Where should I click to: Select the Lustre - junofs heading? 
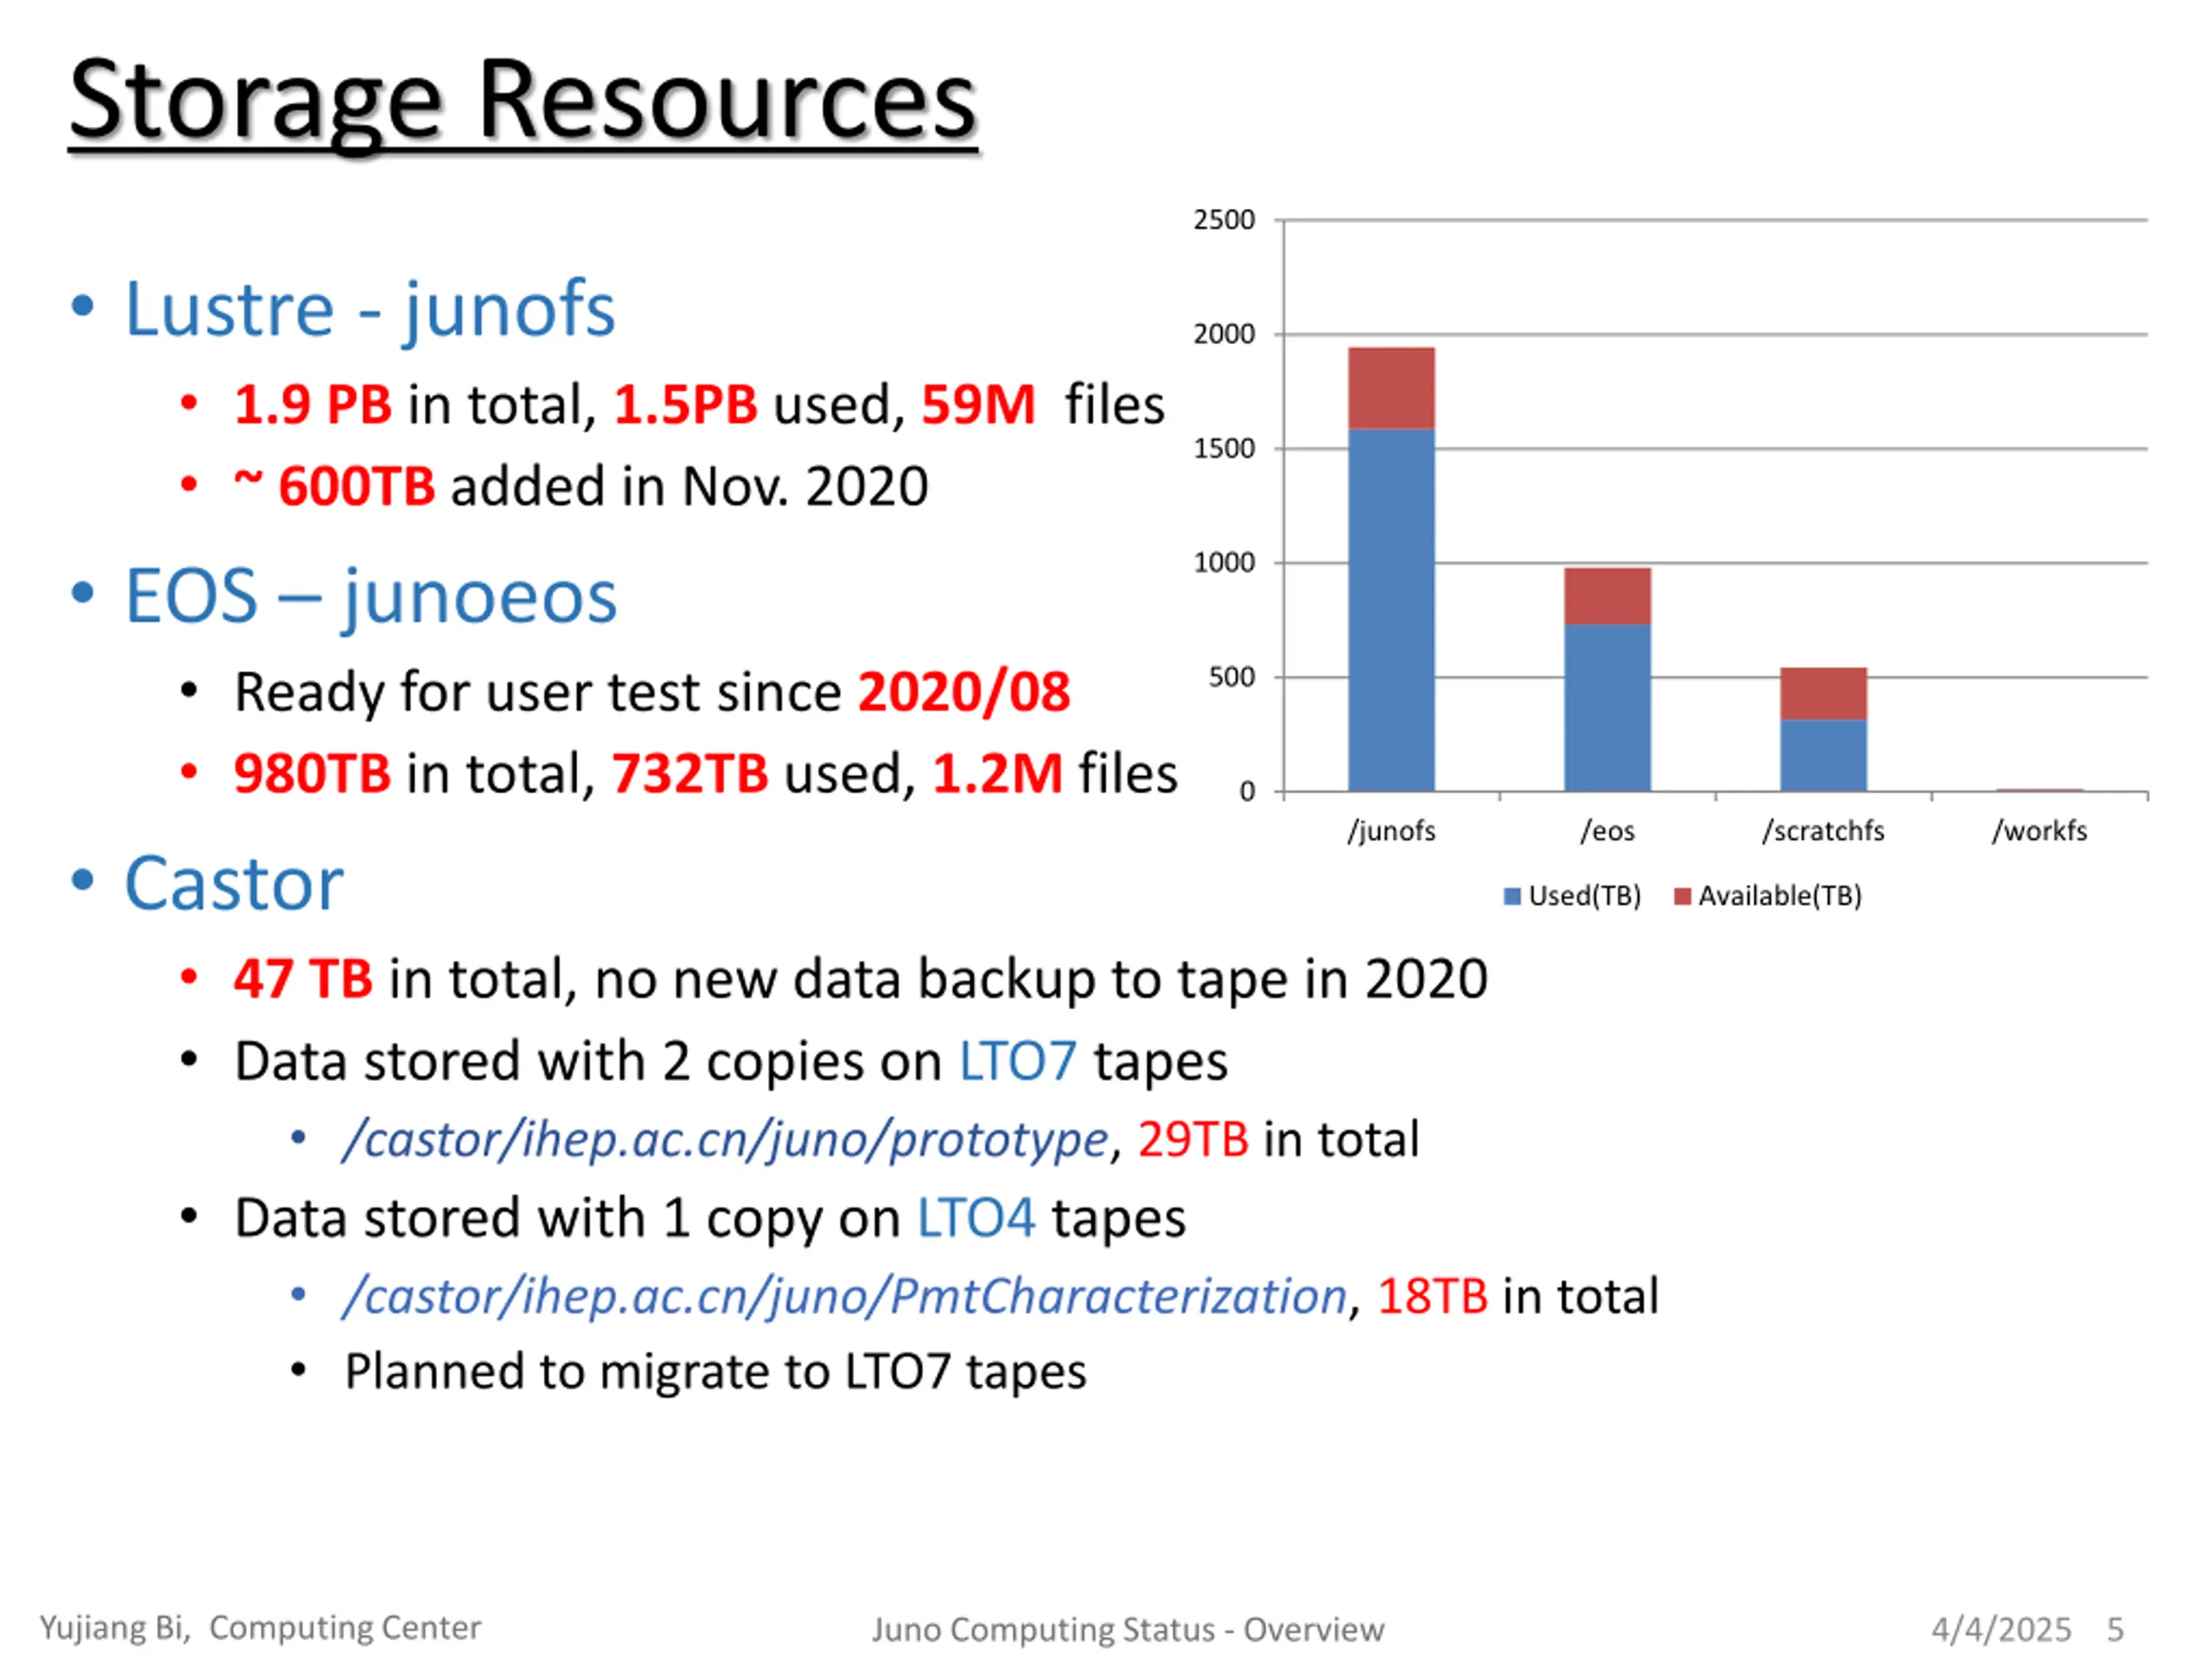click(x=369, y=309)
